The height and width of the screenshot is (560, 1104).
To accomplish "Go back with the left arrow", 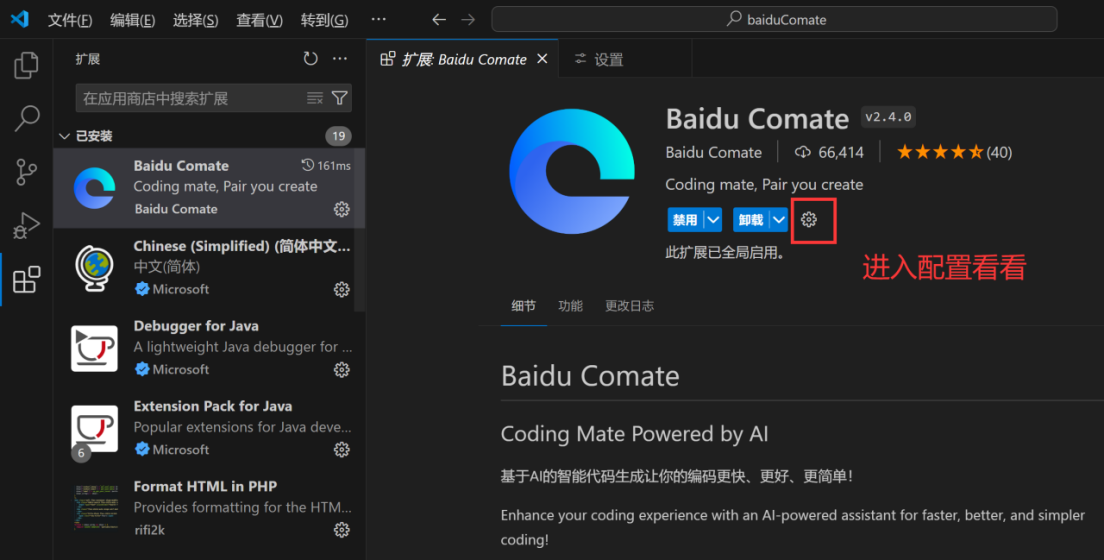I will pos(439,20).
